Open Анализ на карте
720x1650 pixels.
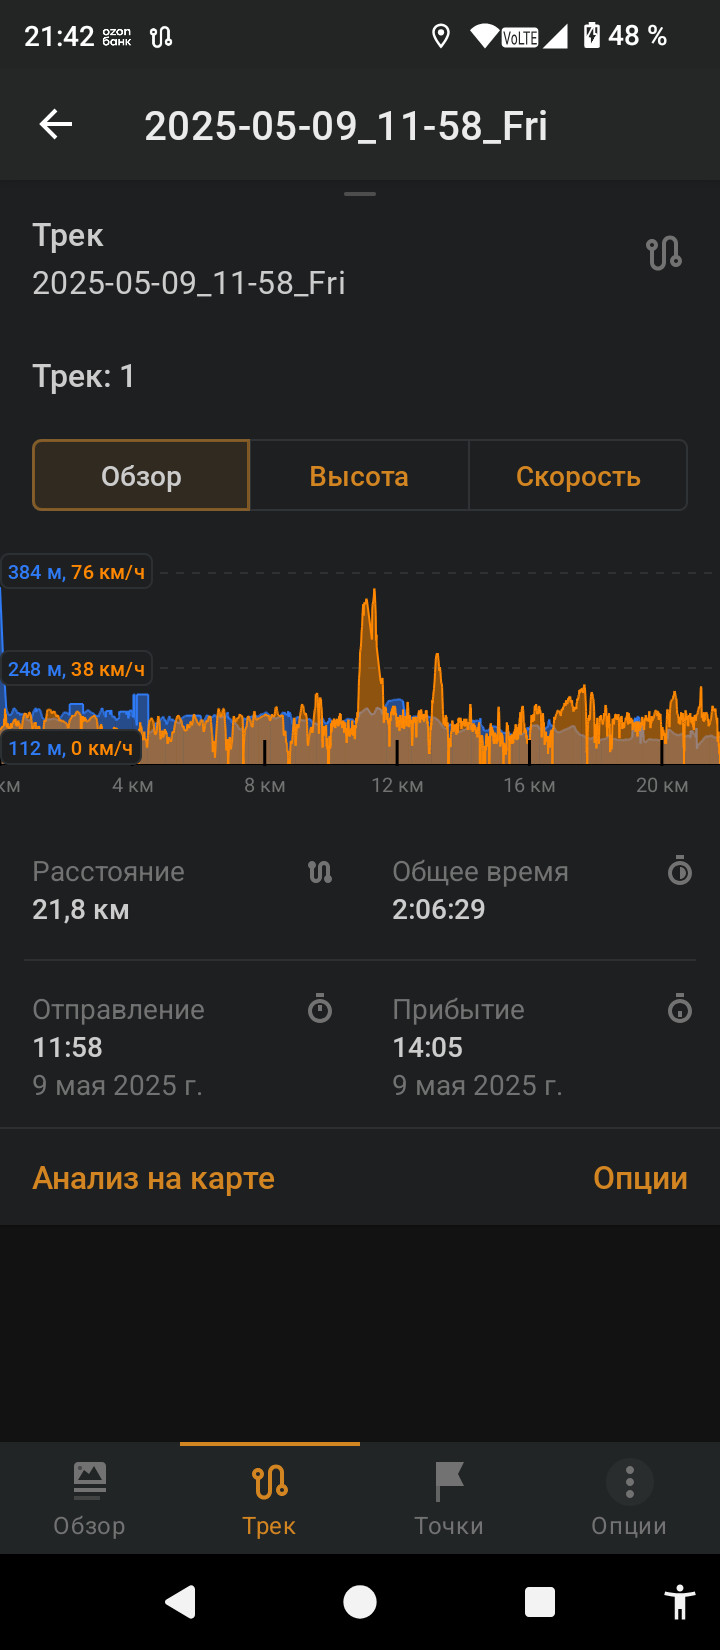(x=153, y=1178)
